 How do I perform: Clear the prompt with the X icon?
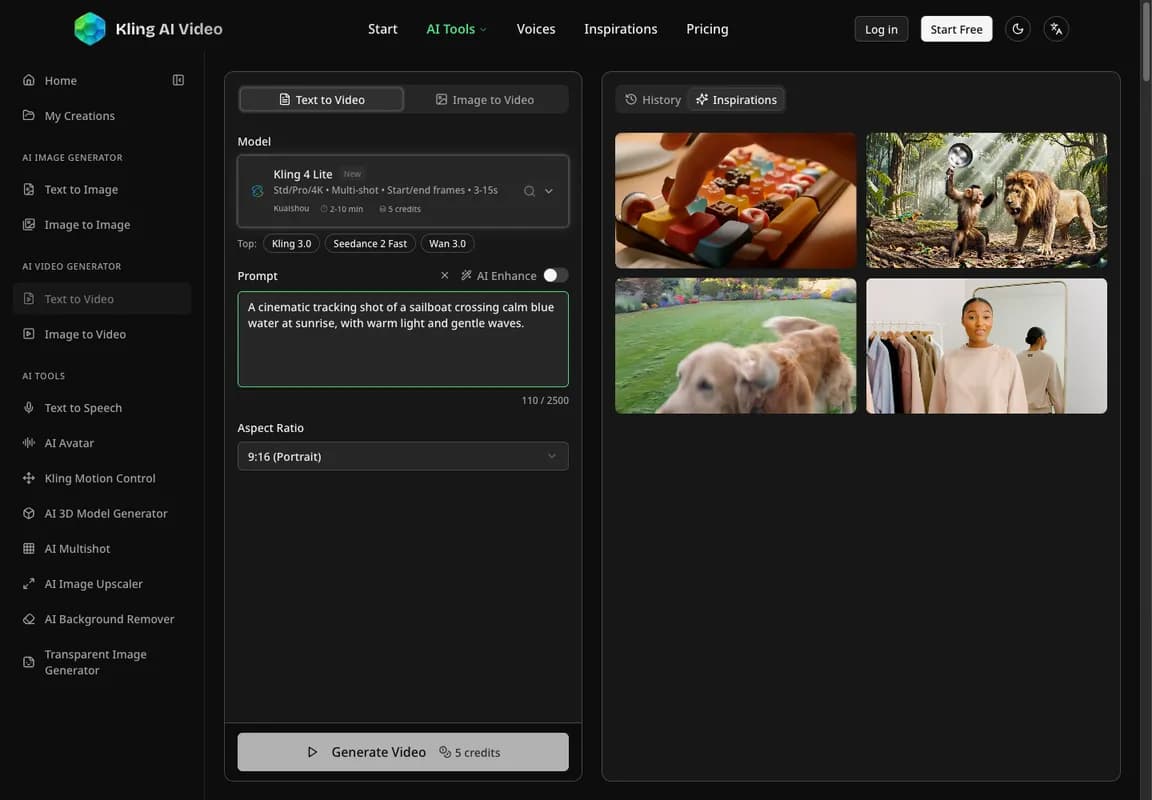tap(444, 275)
